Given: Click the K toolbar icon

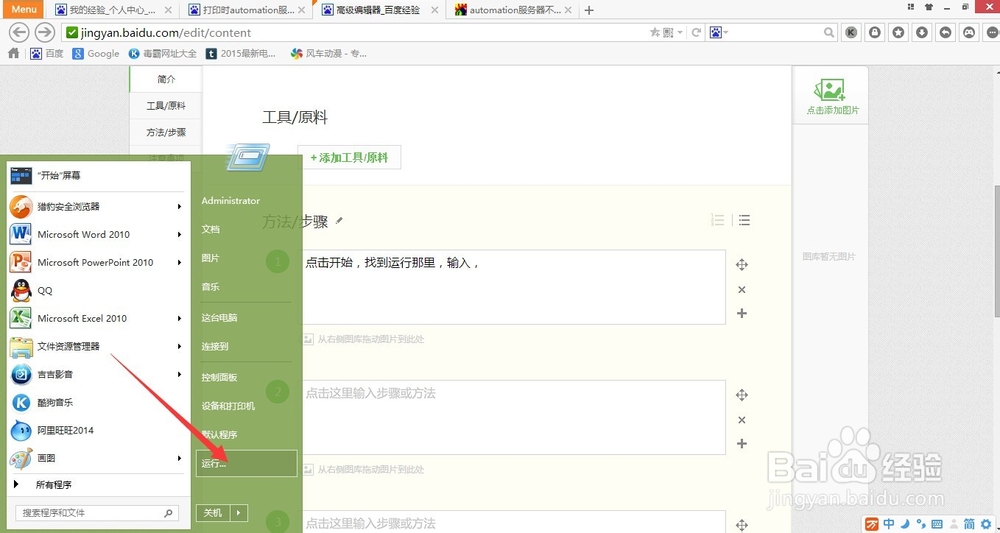Looking at the screenshot, I should tap(851, 33).
